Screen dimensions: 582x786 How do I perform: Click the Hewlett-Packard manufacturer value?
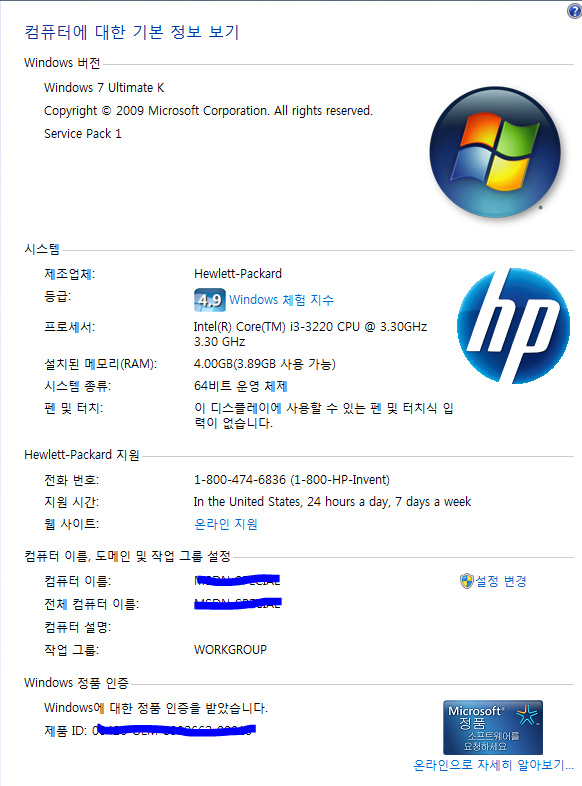click(x=238, y=274)
